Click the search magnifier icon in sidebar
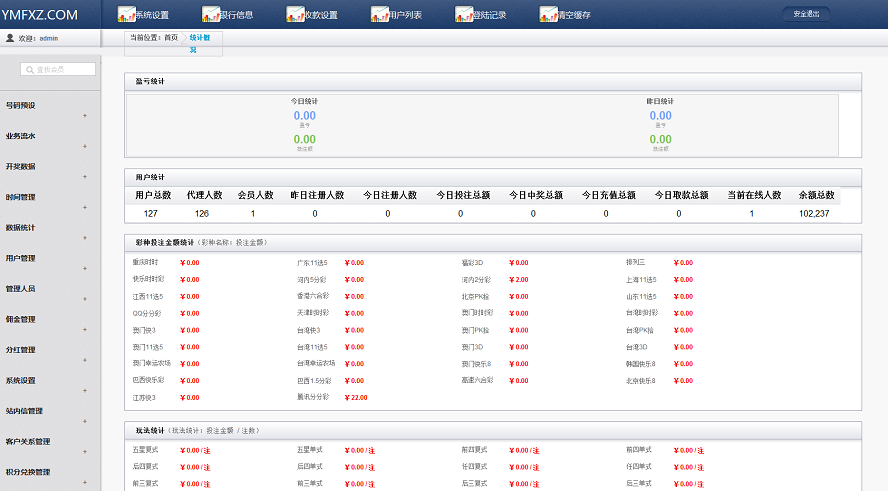 [31, 70]
